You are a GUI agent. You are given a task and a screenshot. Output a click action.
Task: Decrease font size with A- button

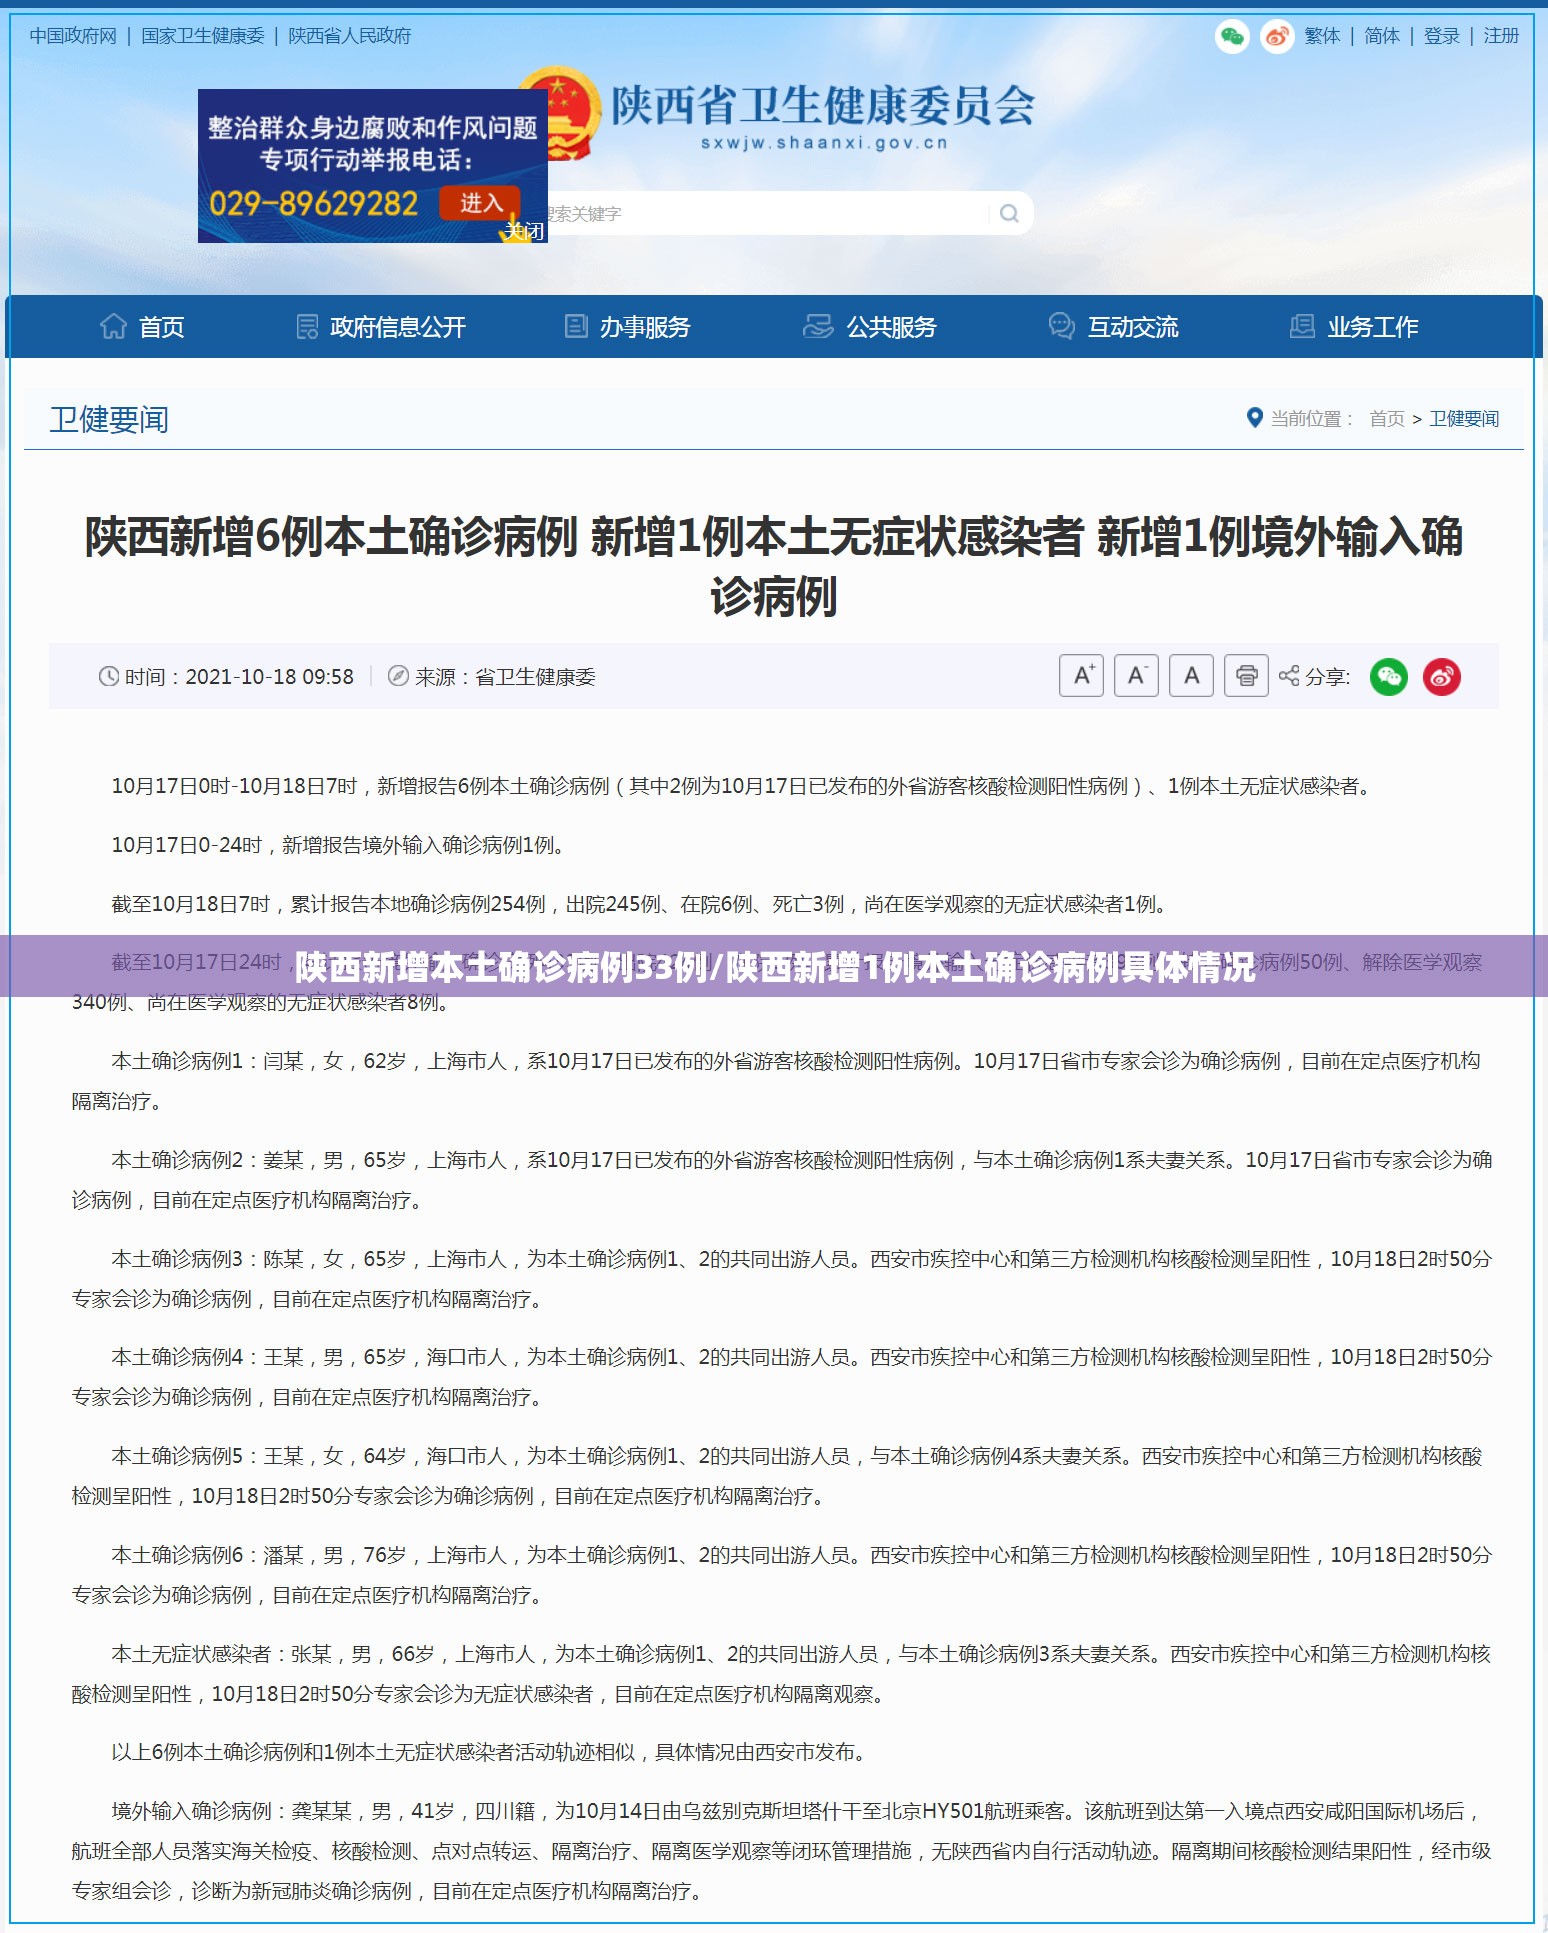click(1137, 676)
